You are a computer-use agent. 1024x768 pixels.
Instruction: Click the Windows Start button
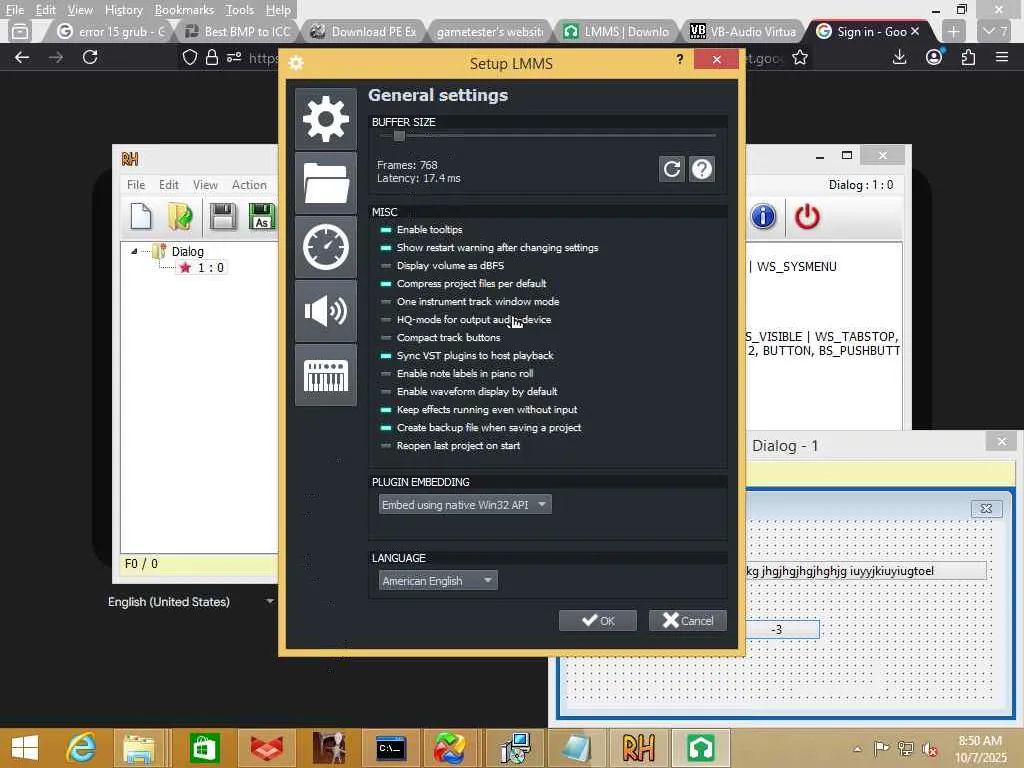(x=25, y=748)
